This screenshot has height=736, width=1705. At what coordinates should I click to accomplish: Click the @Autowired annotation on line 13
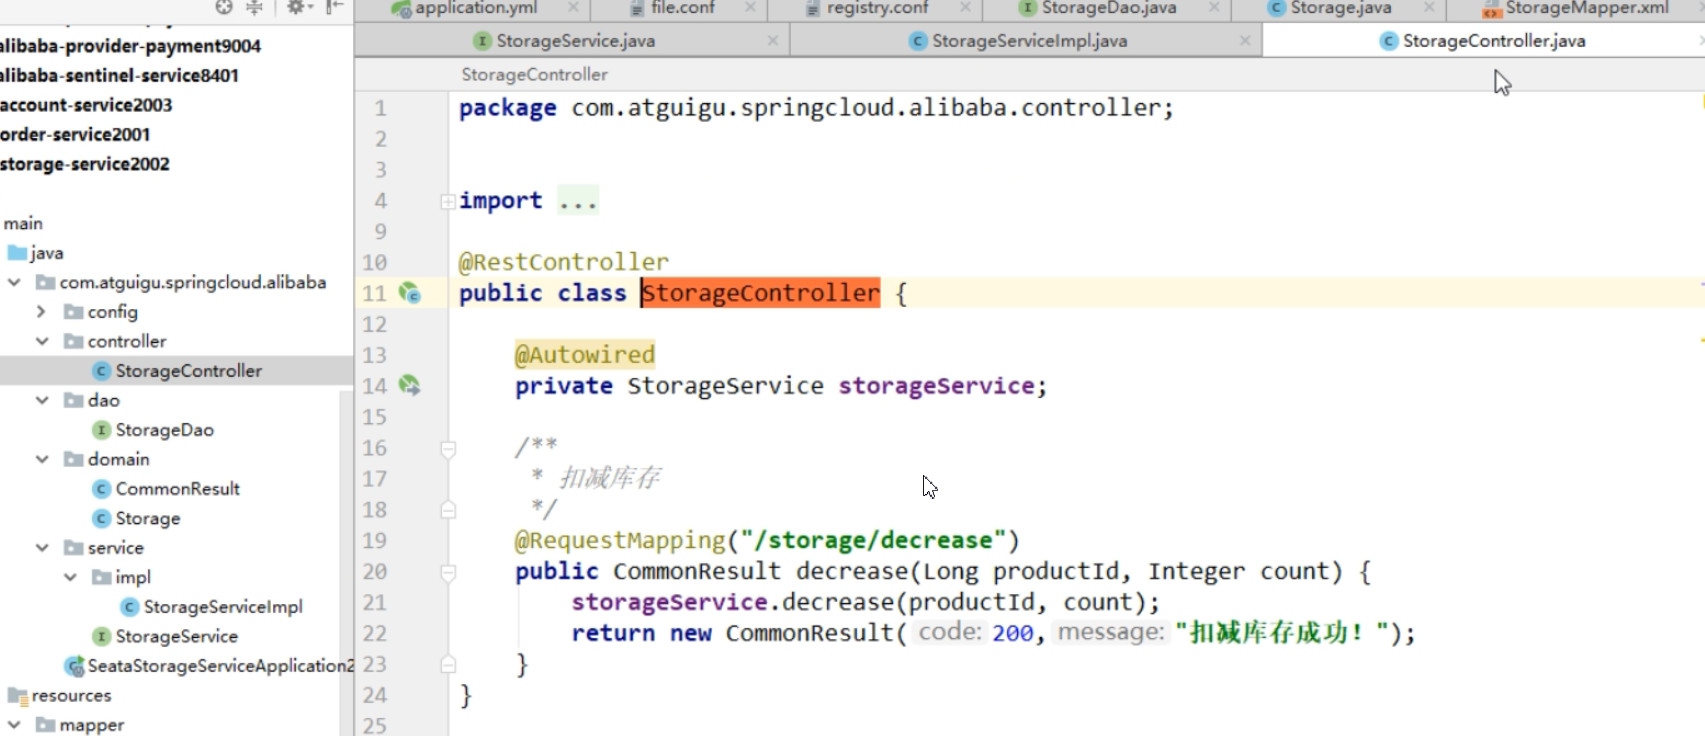click(x=585, y=355)
